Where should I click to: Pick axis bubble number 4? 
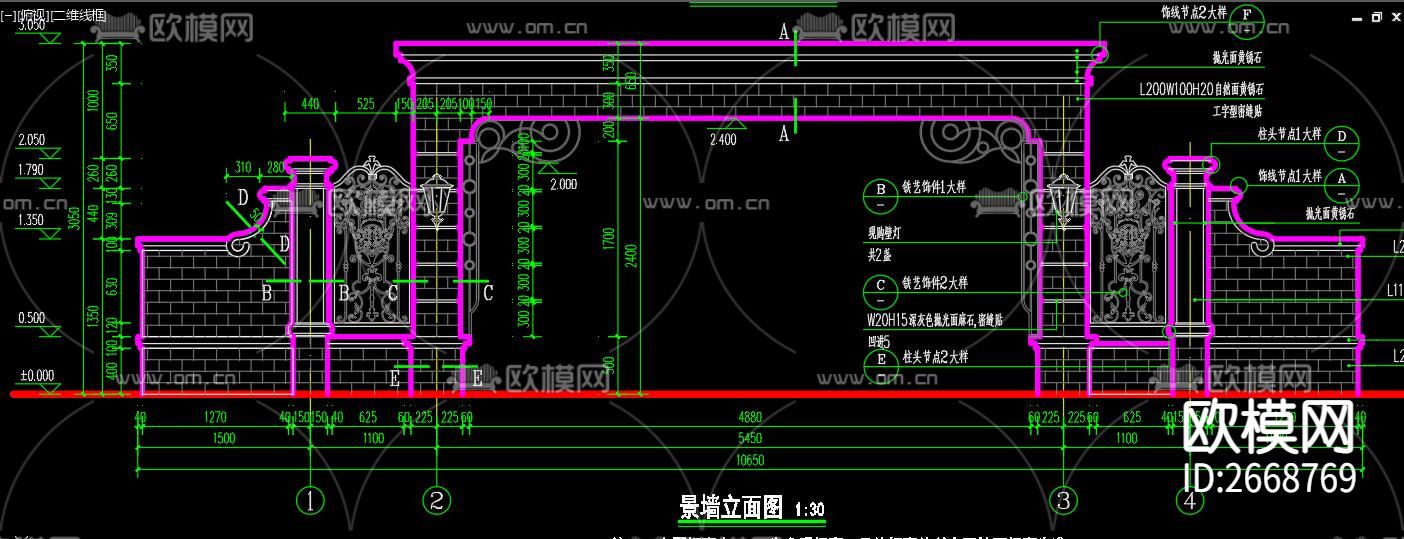pos(1189,499)
